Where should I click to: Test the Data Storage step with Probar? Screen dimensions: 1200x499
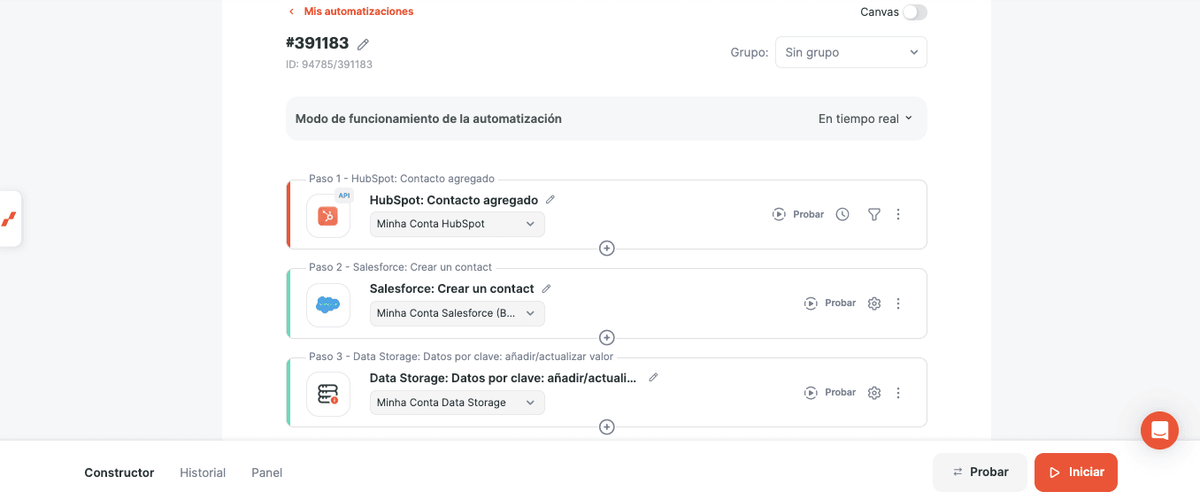830,392
